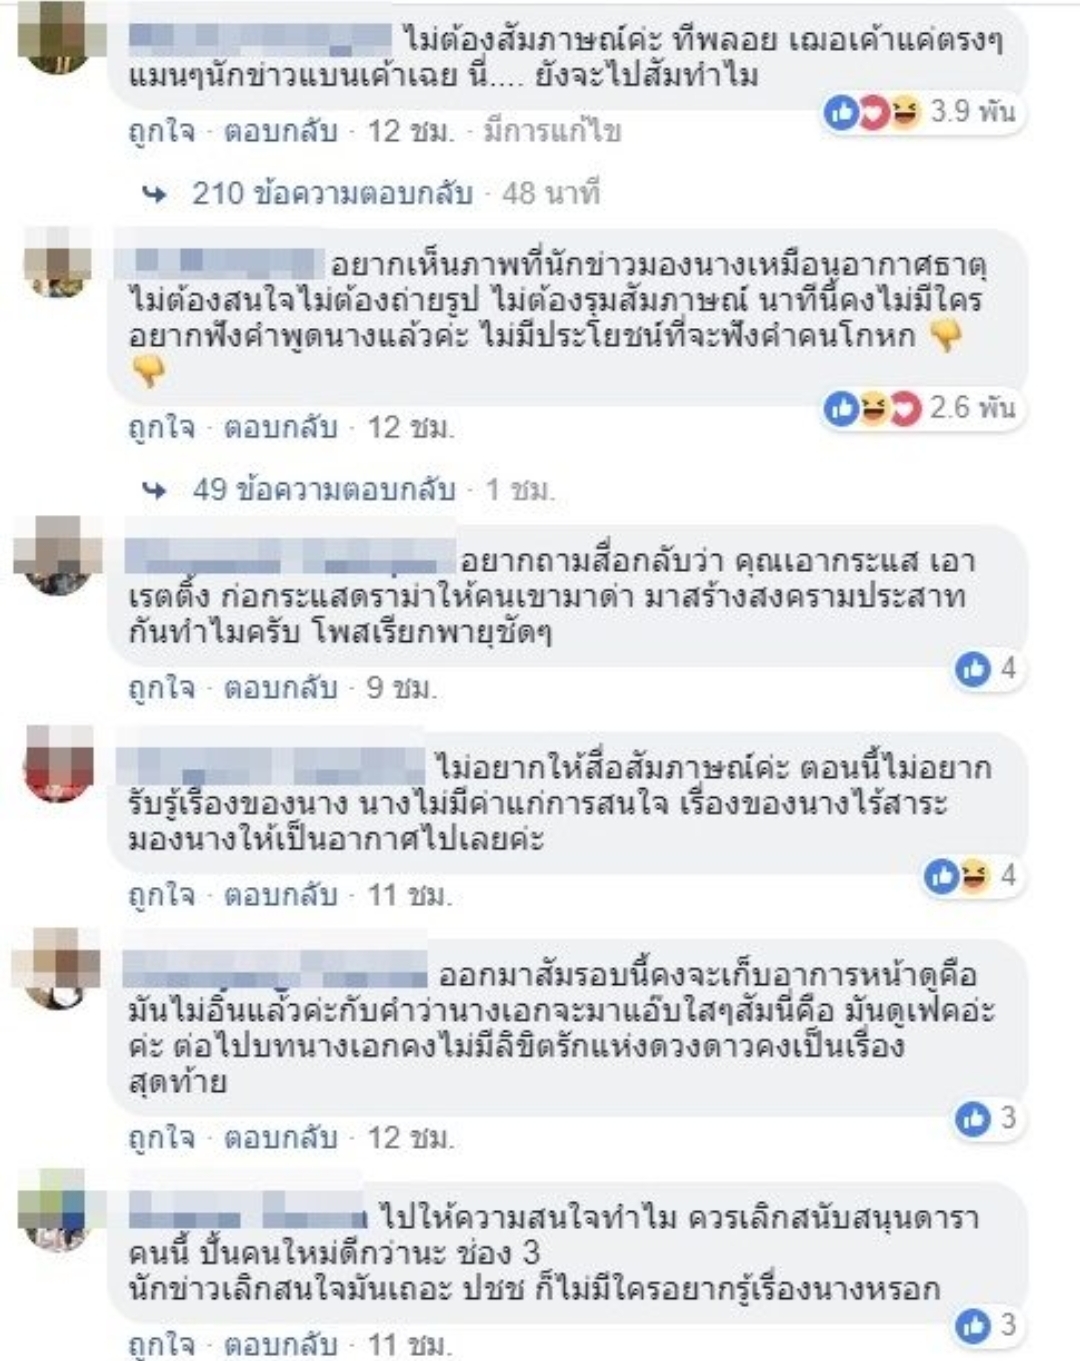1080x1361 pixels.
Task: Click reaction icons beside 2.6 พัน count
Action: point(871,408)
